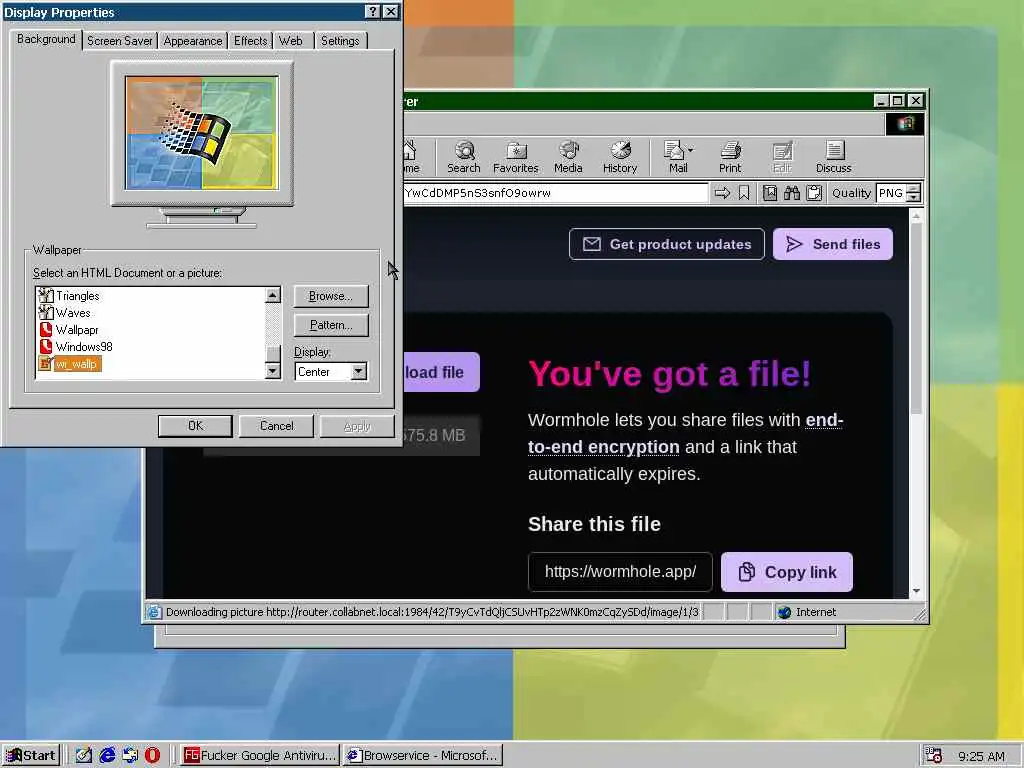Launch Internet Explorer from quick launch

point(107,756)
